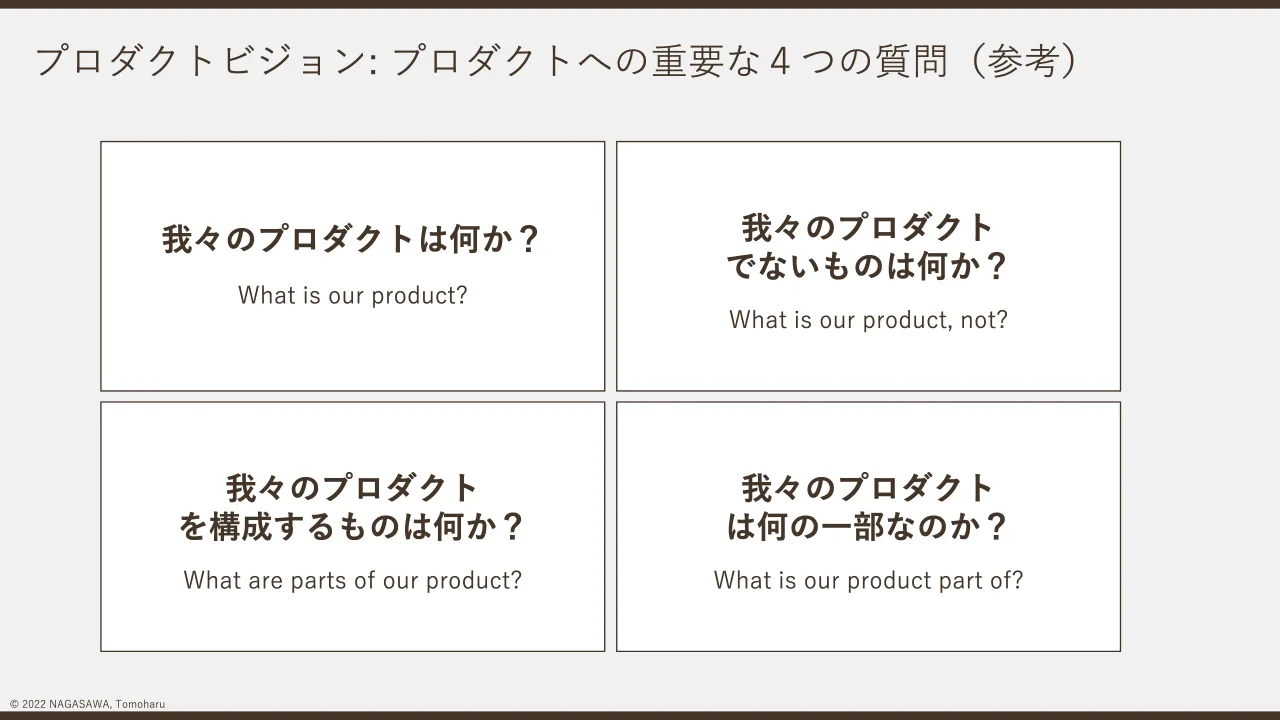Select the line を構成するものは何か？
This screenshot has width=1280, height=720.
[352, 526]
